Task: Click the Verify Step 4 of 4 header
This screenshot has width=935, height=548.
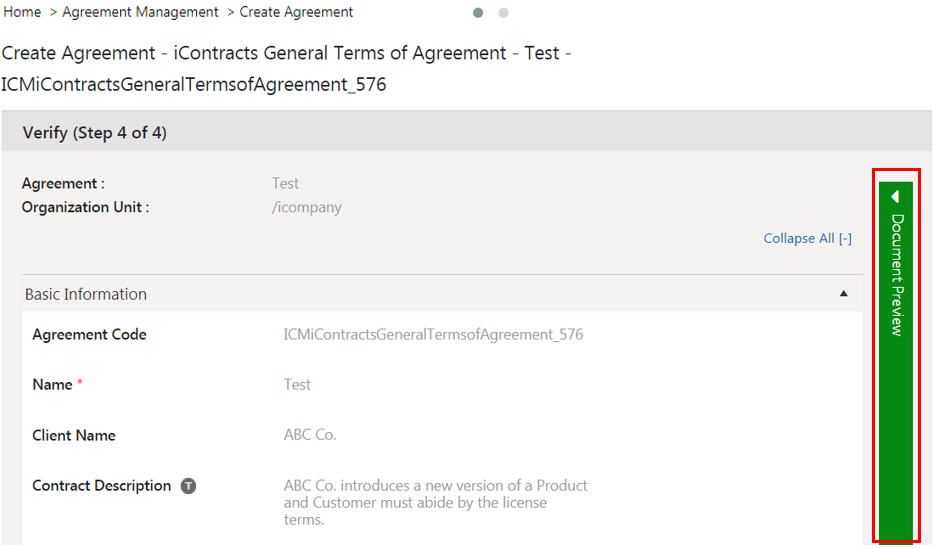Action: [x=94, y=132]
